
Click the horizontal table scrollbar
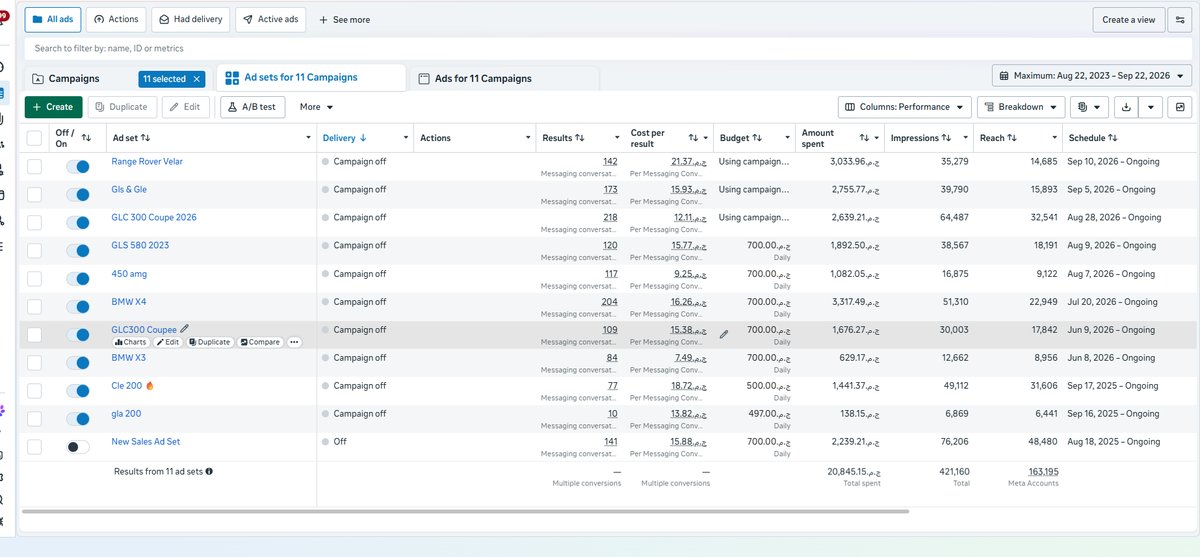465,511
